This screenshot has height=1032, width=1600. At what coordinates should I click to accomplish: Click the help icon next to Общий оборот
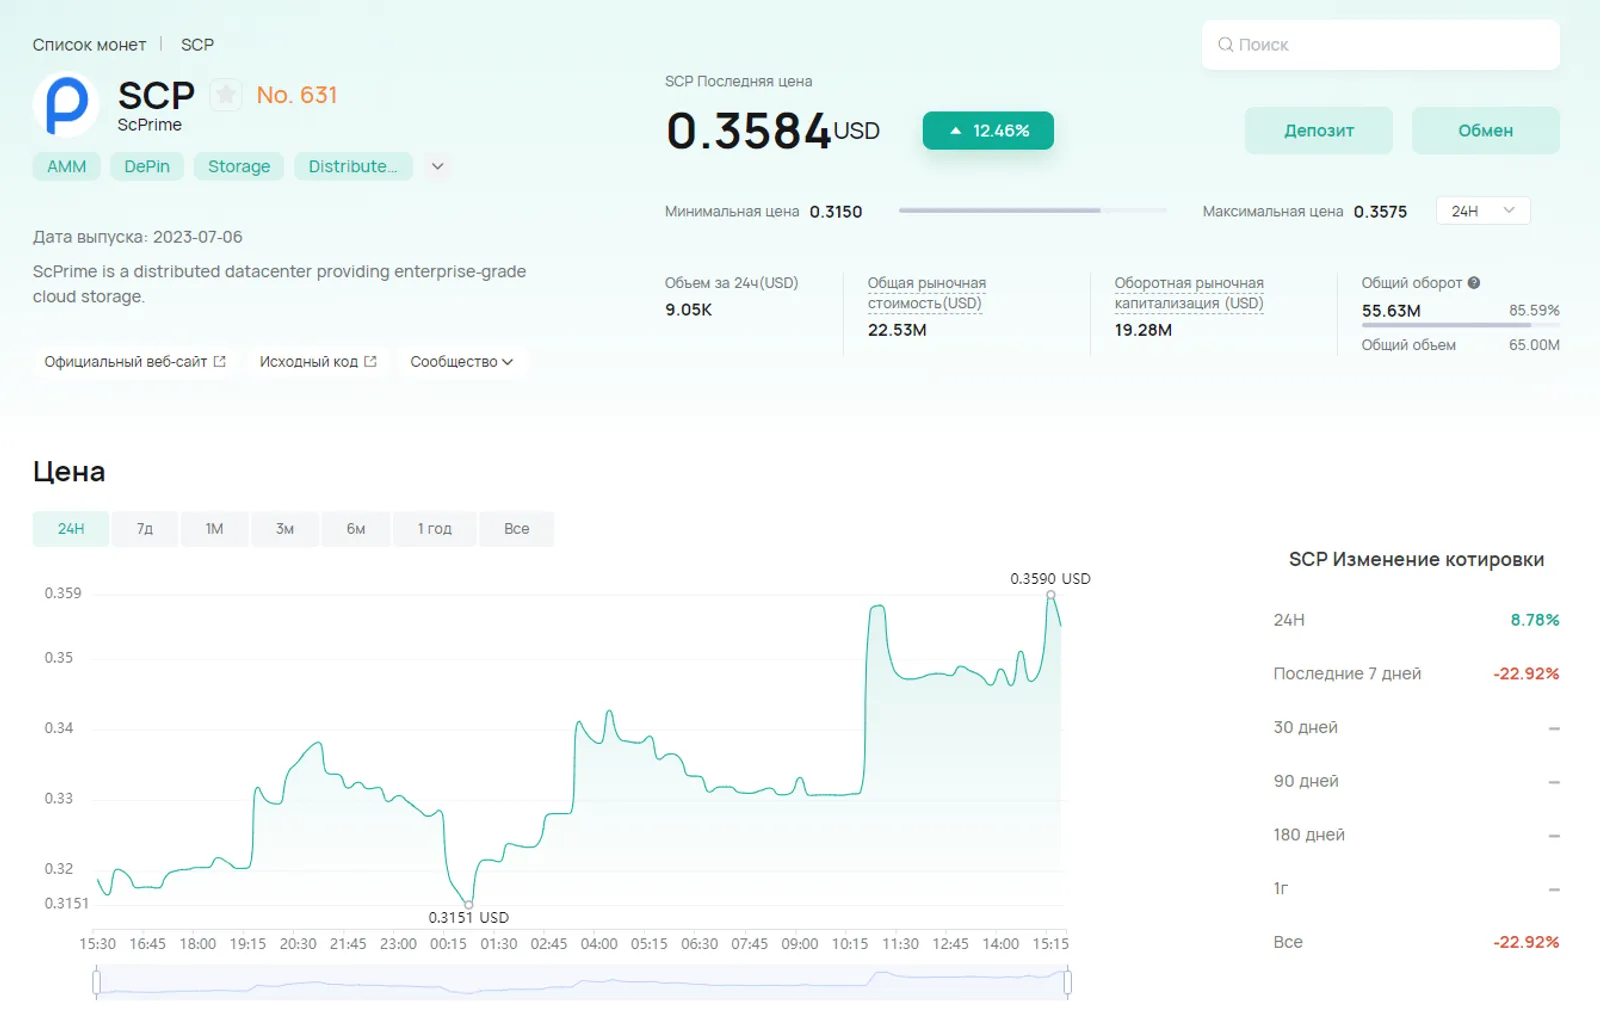1474,283
